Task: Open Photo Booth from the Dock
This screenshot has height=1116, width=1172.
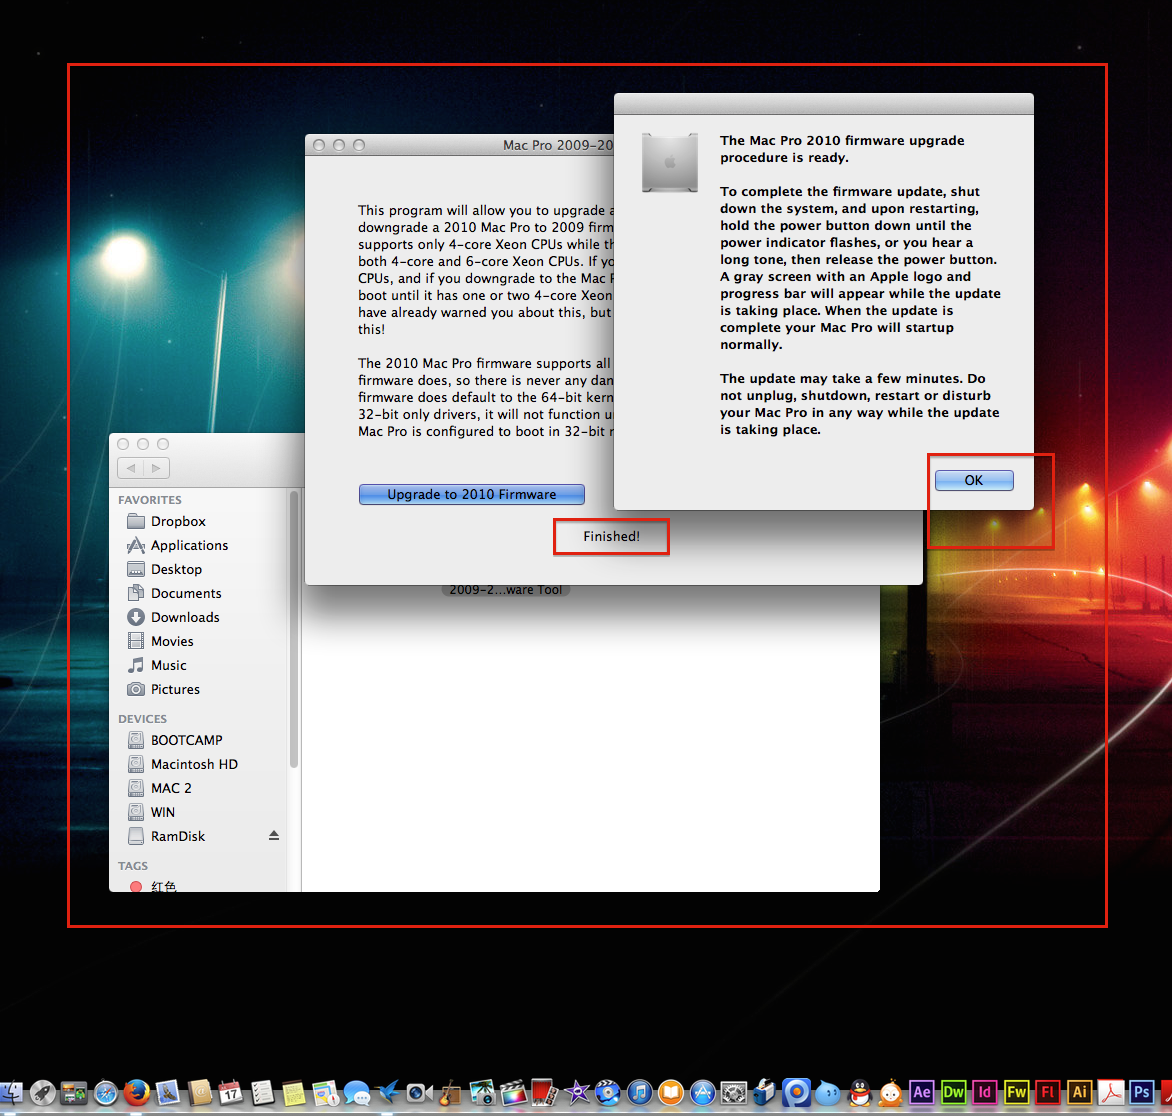Action: (x=545, y=1093)
